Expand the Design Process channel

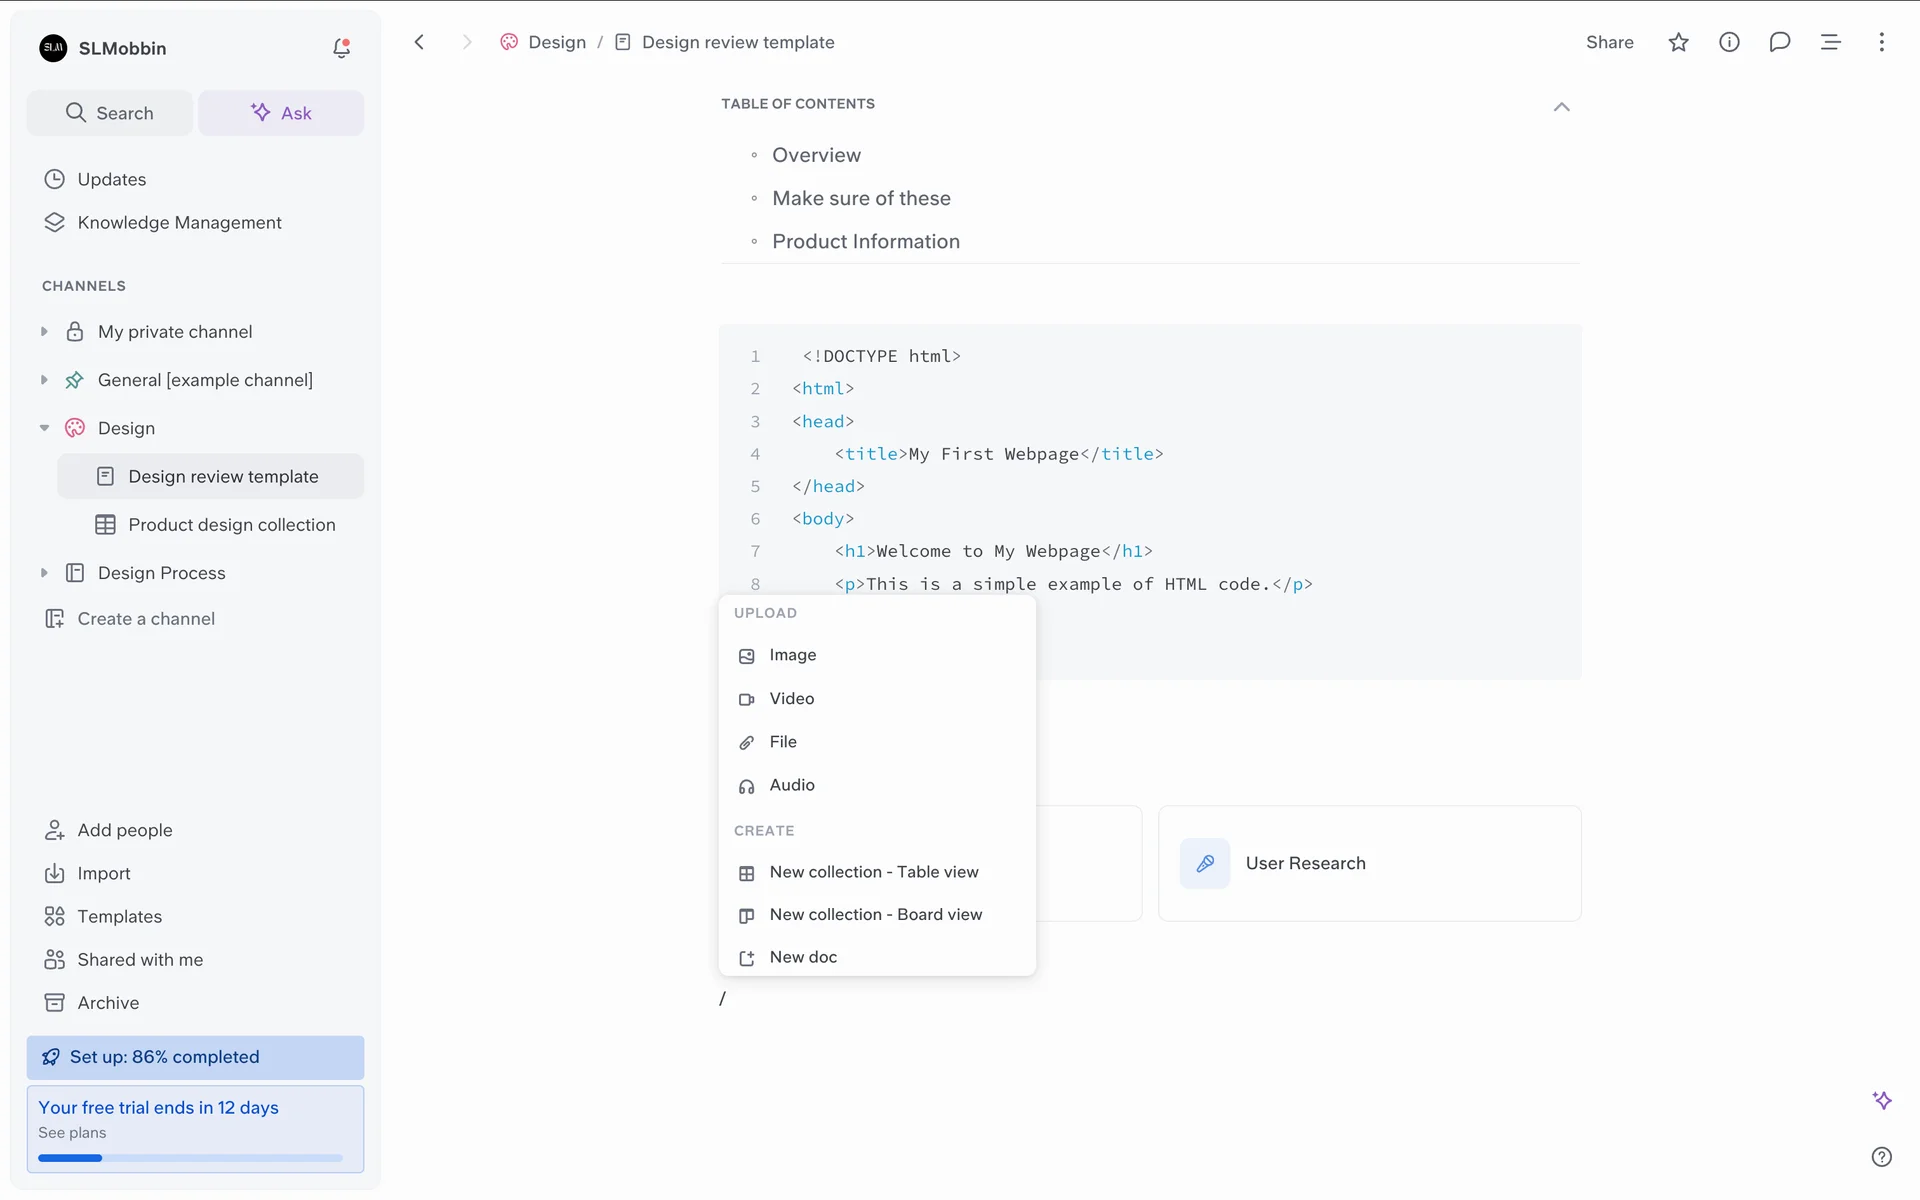[x=44, y=573]
